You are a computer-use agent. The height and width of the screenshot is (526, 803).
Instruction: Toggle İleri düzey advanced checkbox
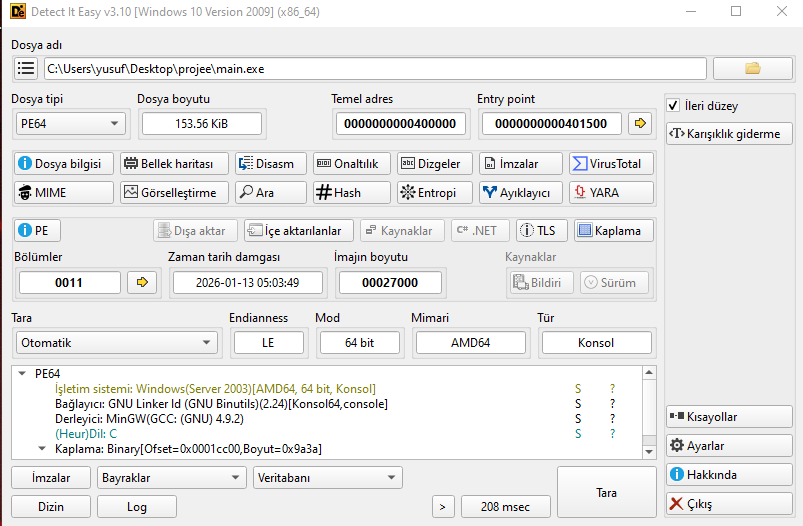(x=673, y=106)
